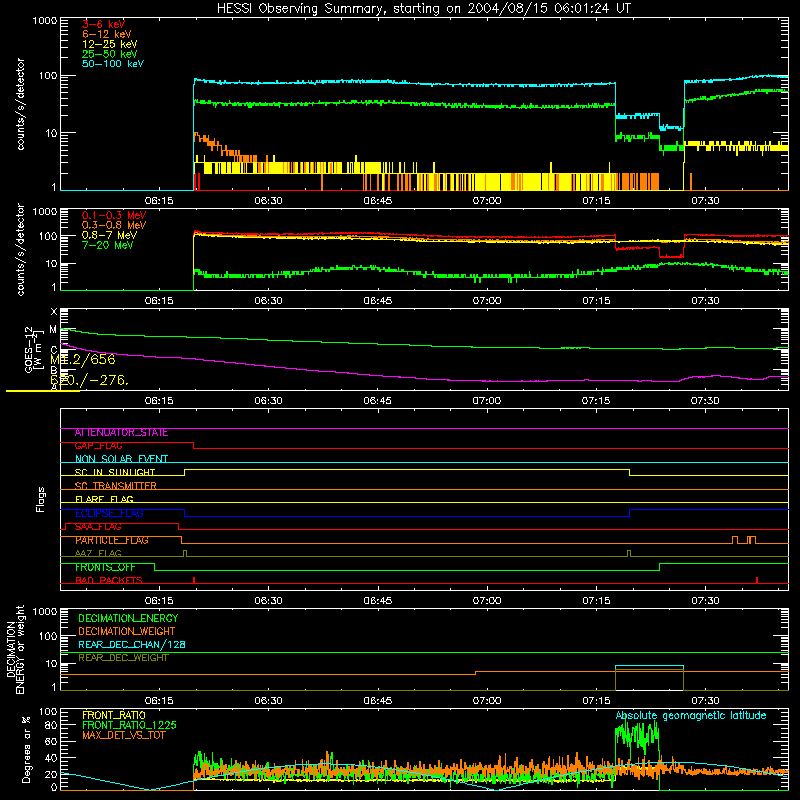Click the 07:00 tick under the flags panel
The width and height of the screenshot is (800, 800).
(487, 601)
